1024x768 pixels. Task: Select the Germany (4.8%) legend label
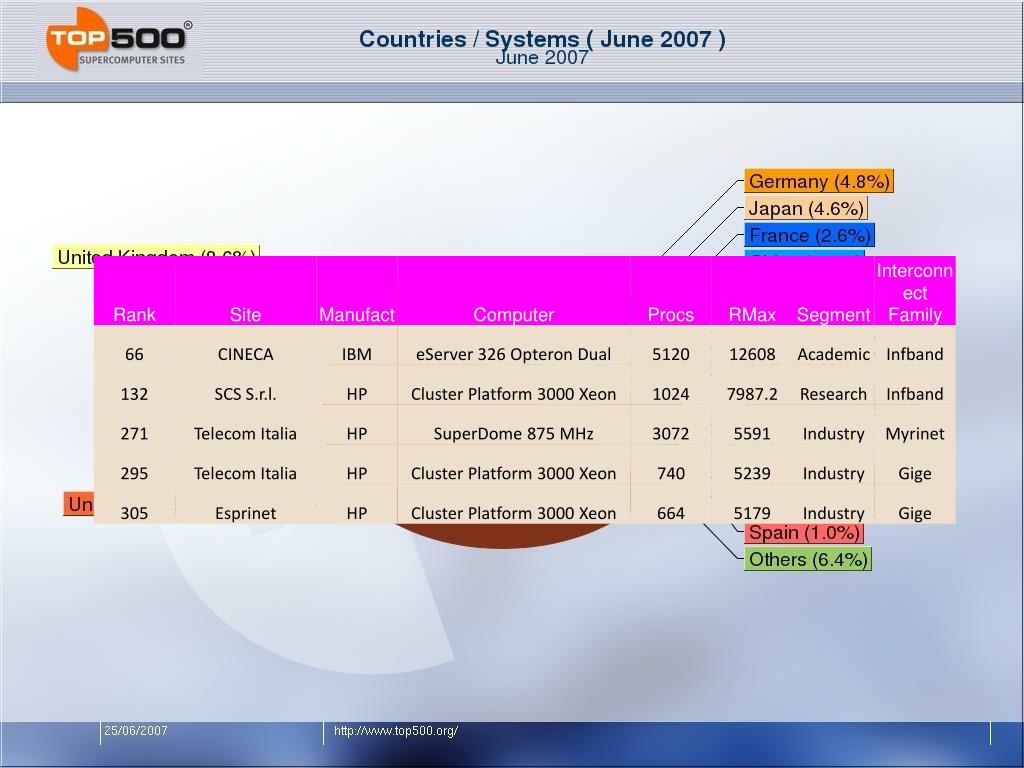(819, 181)
